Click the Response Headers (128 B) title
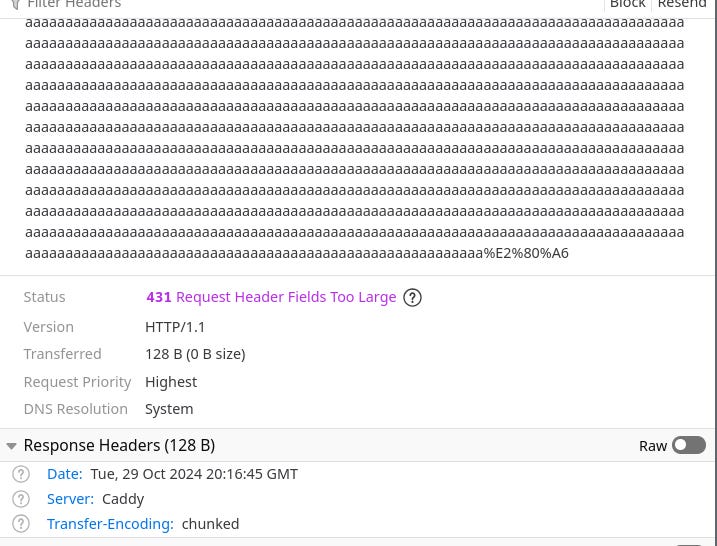 pyautogui.click(x=119, y=445)
